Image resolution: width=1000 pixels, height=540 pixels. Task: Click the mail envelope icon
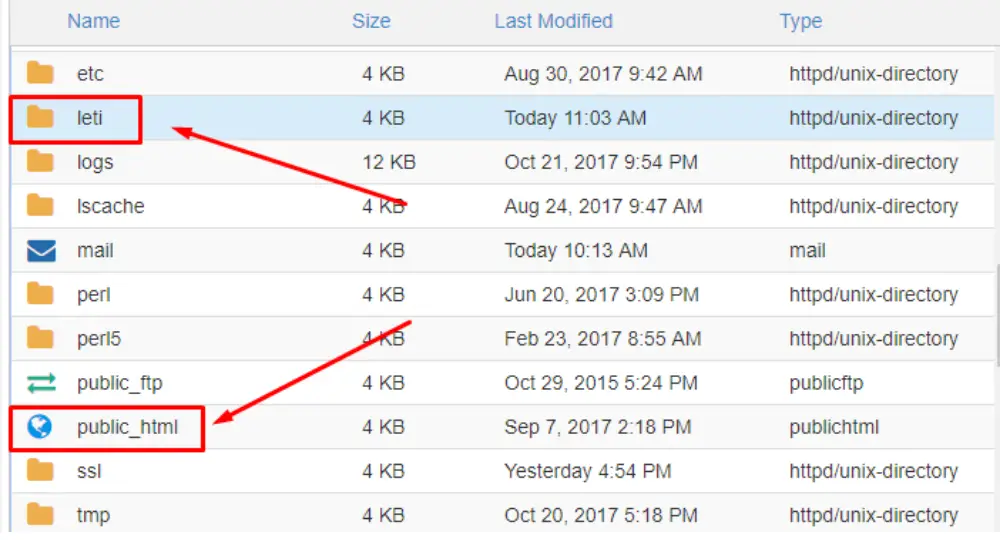[x=41, y=251]
